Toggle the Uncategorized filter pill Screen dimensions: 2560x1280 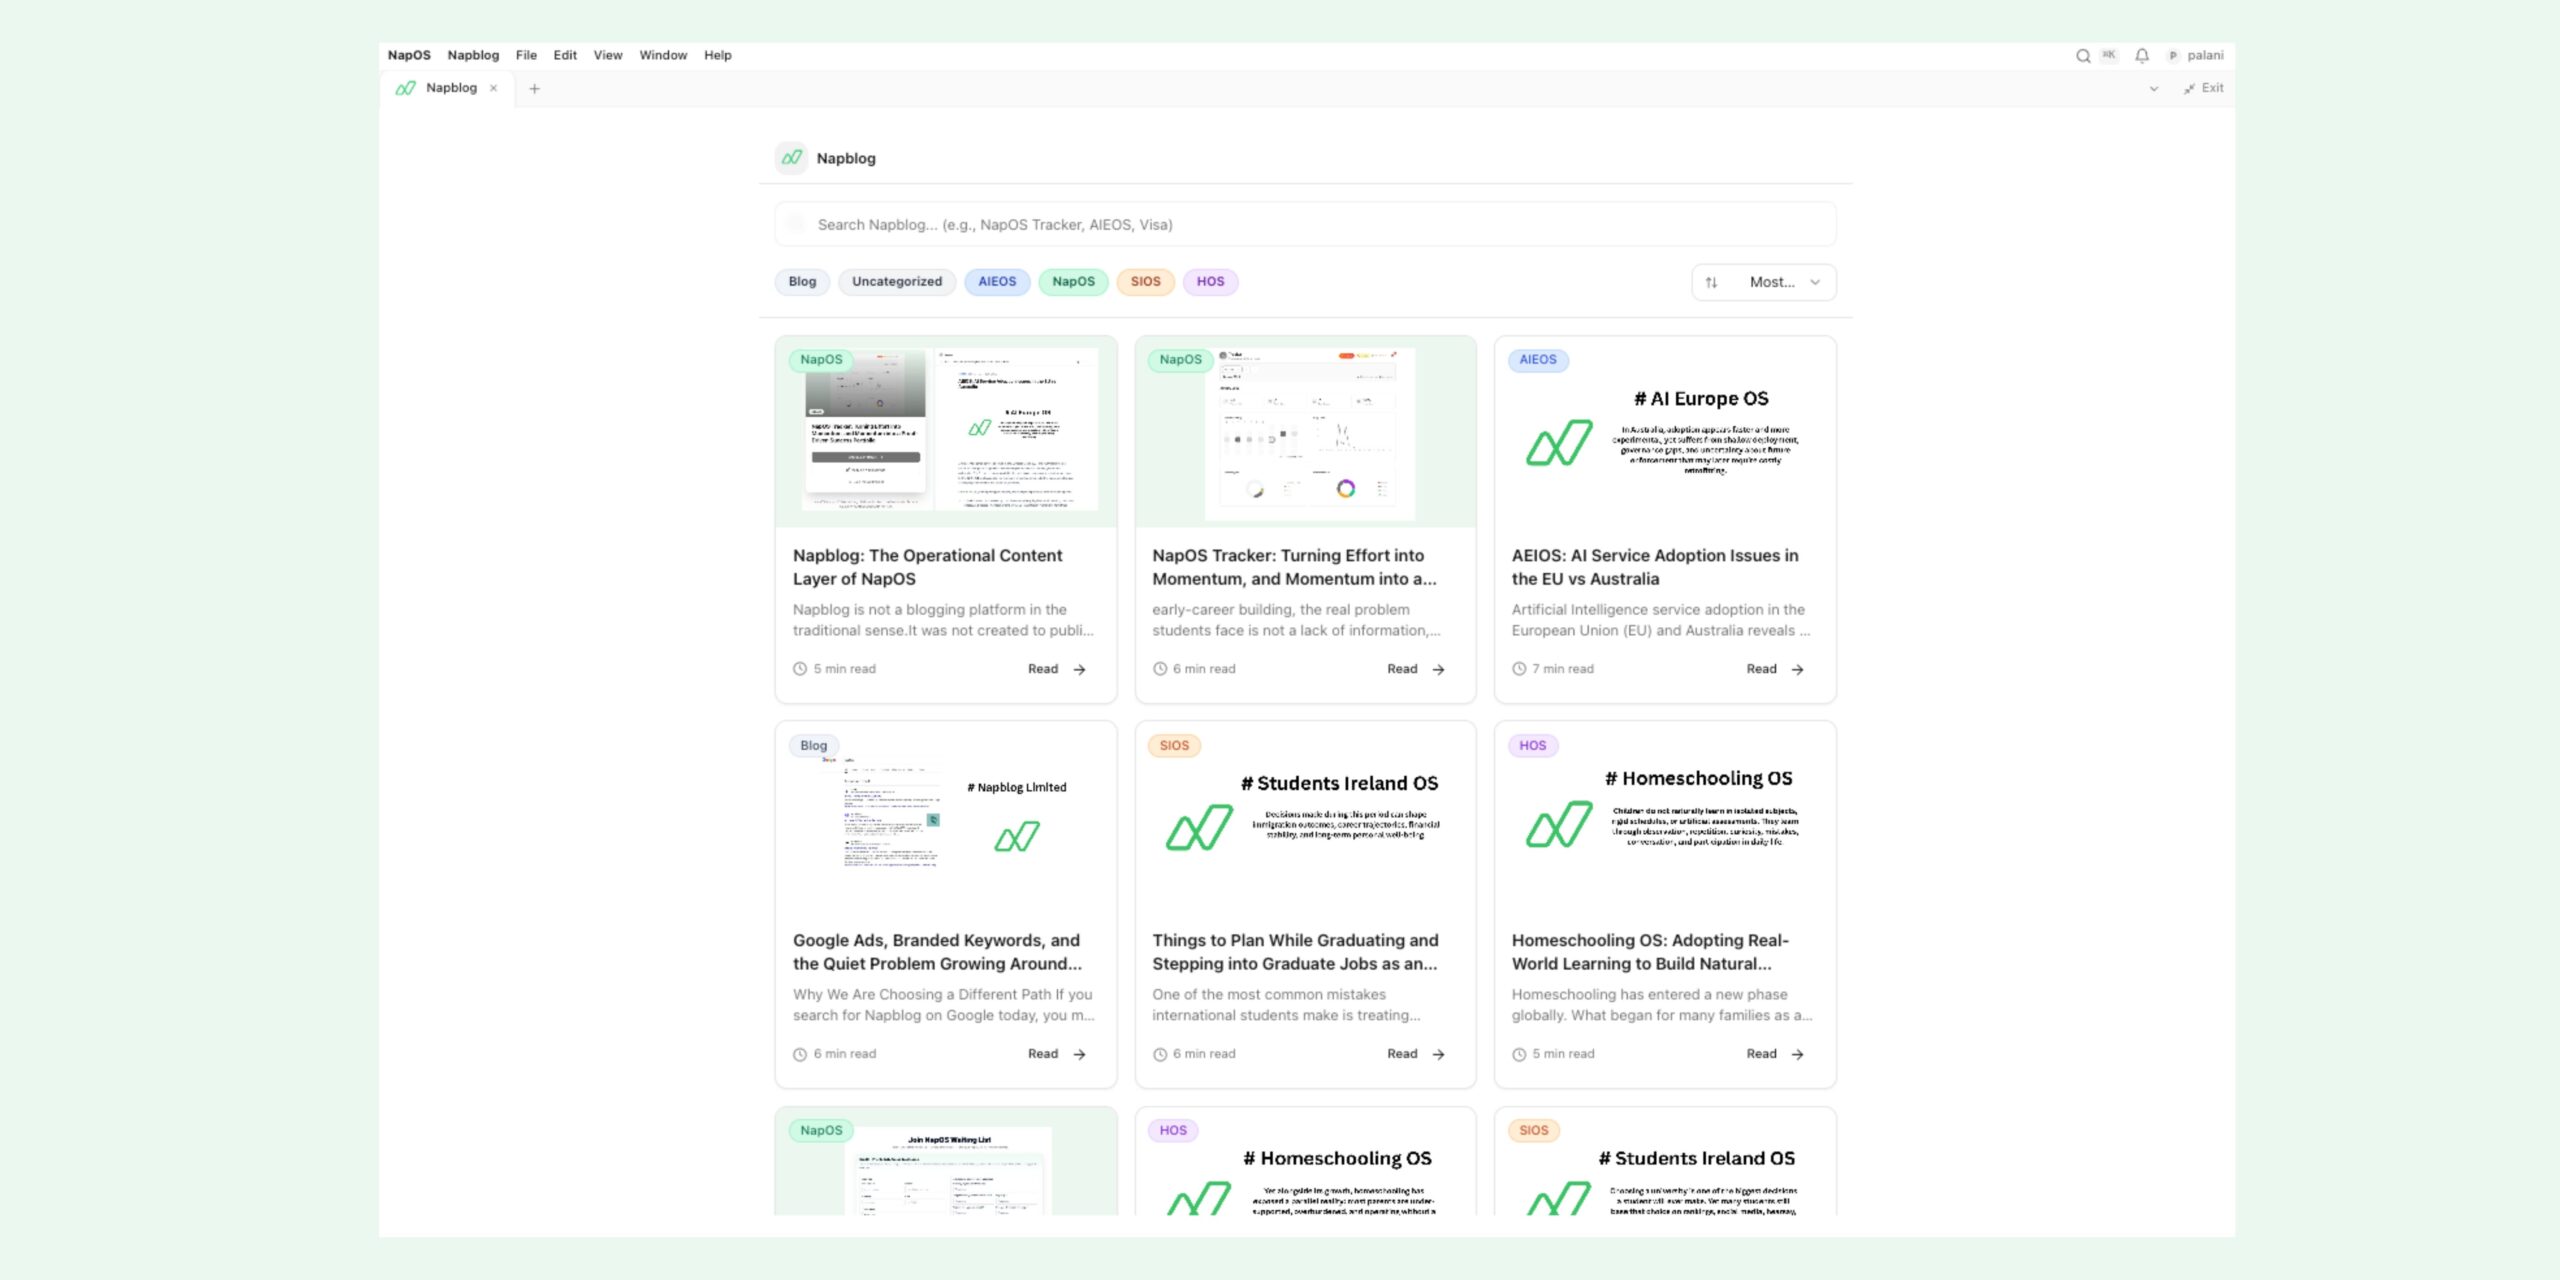897,282
